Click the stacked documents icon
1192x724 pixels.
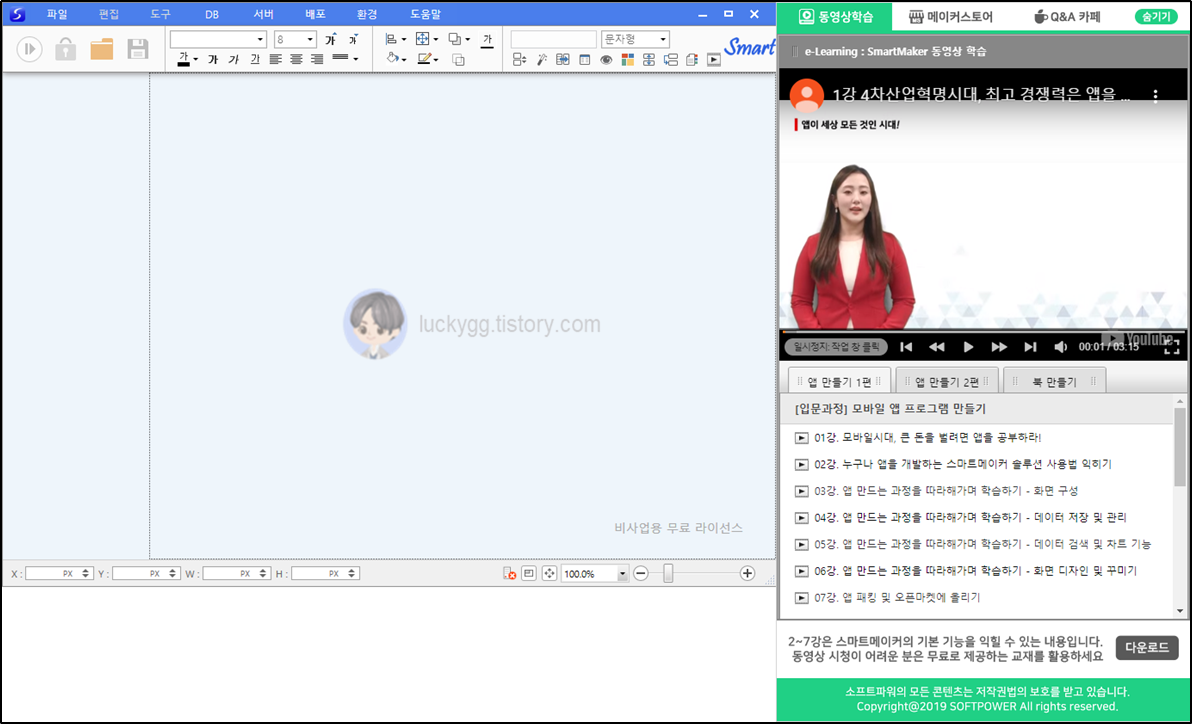tap(692, 59)
